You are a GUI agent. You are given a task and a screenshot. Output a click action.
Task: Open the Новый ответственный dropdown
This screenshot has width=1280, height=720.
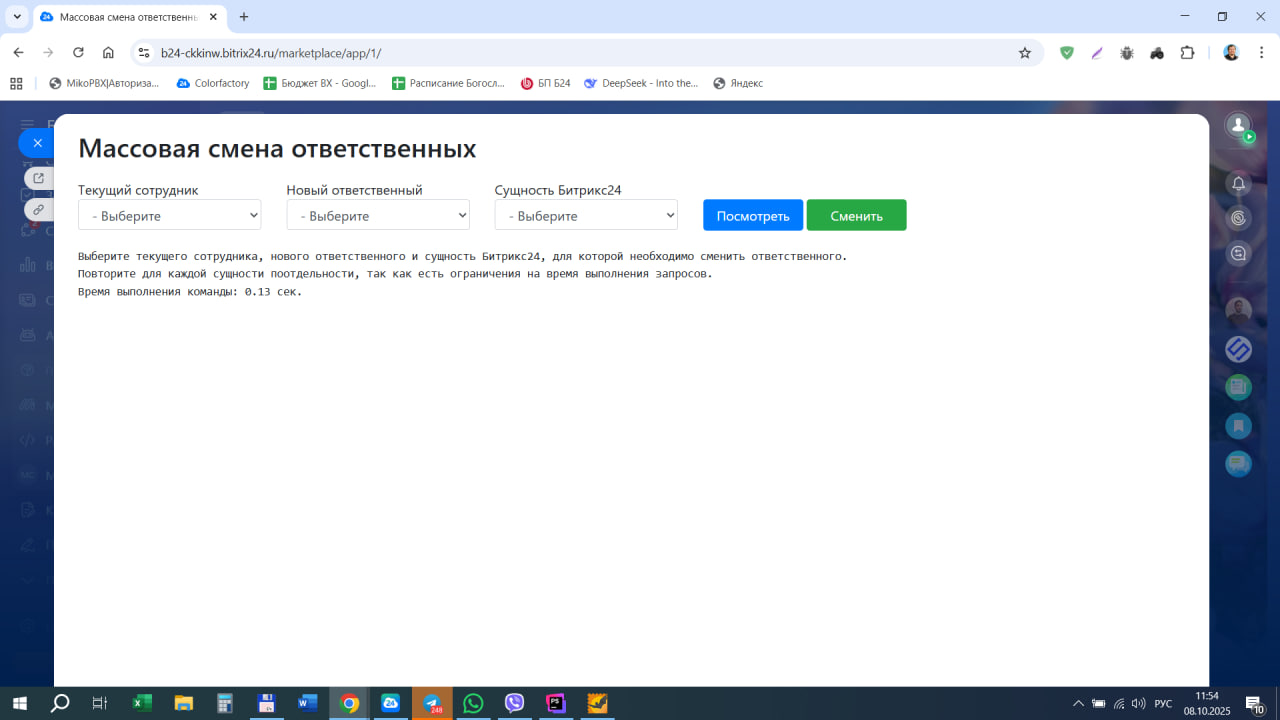[378, 215]
